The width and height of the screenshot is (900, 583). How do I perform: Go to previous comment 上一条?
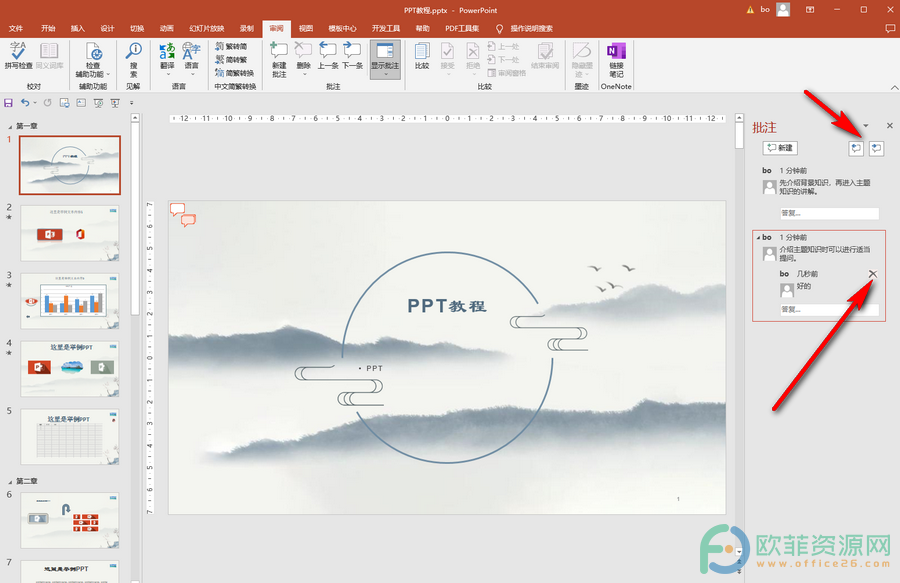(328, 56)
